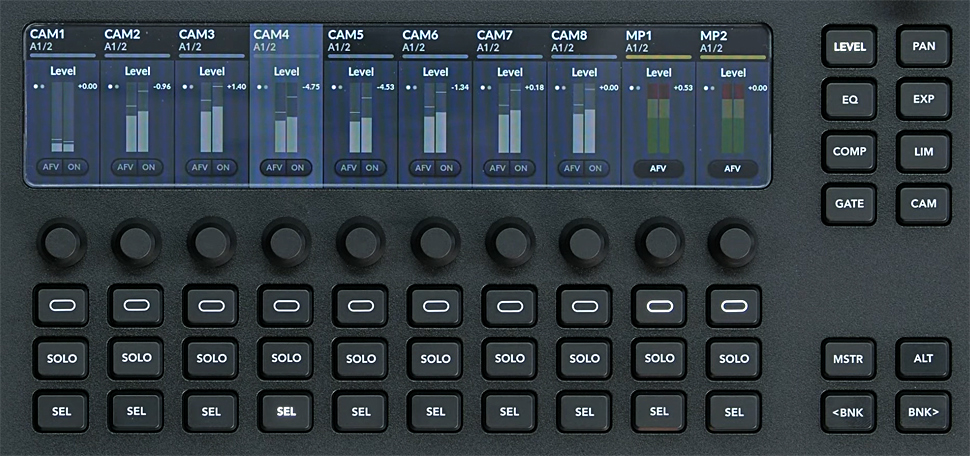Click the rotary knob under MP2
970x456 pixels.
733,243
